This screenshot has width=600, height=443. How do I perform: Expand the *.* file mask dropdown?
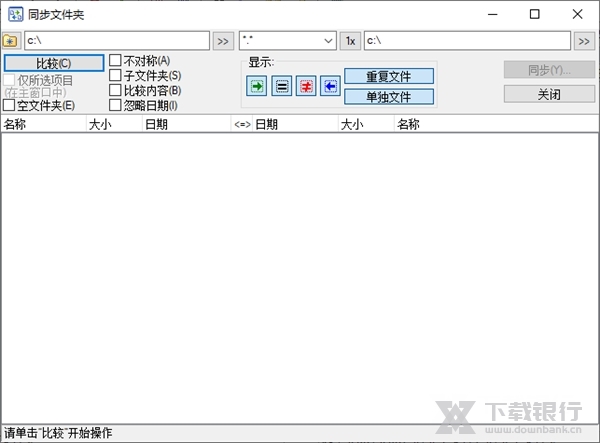(328, 41)
